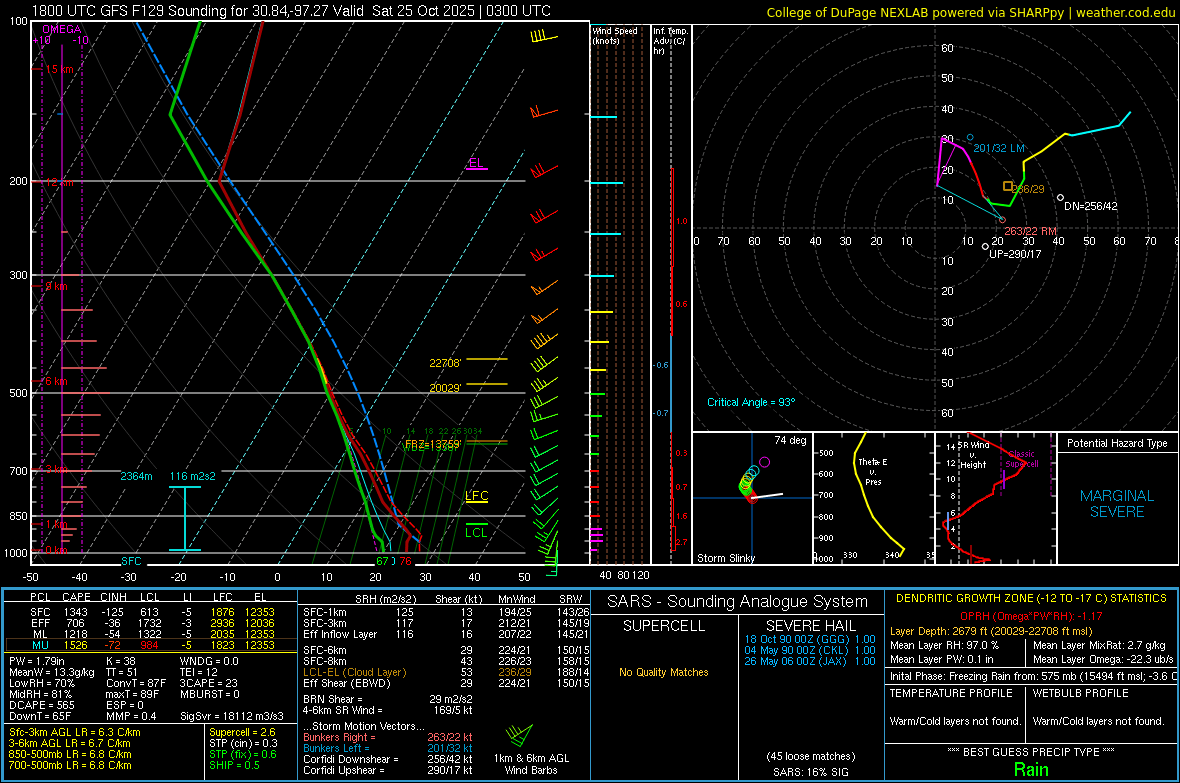Click the Corfidi Downshear = 256/42 kt line
Image resolution: width=1180 pixels, height=783 pixels.
click(x=388, y=759)
